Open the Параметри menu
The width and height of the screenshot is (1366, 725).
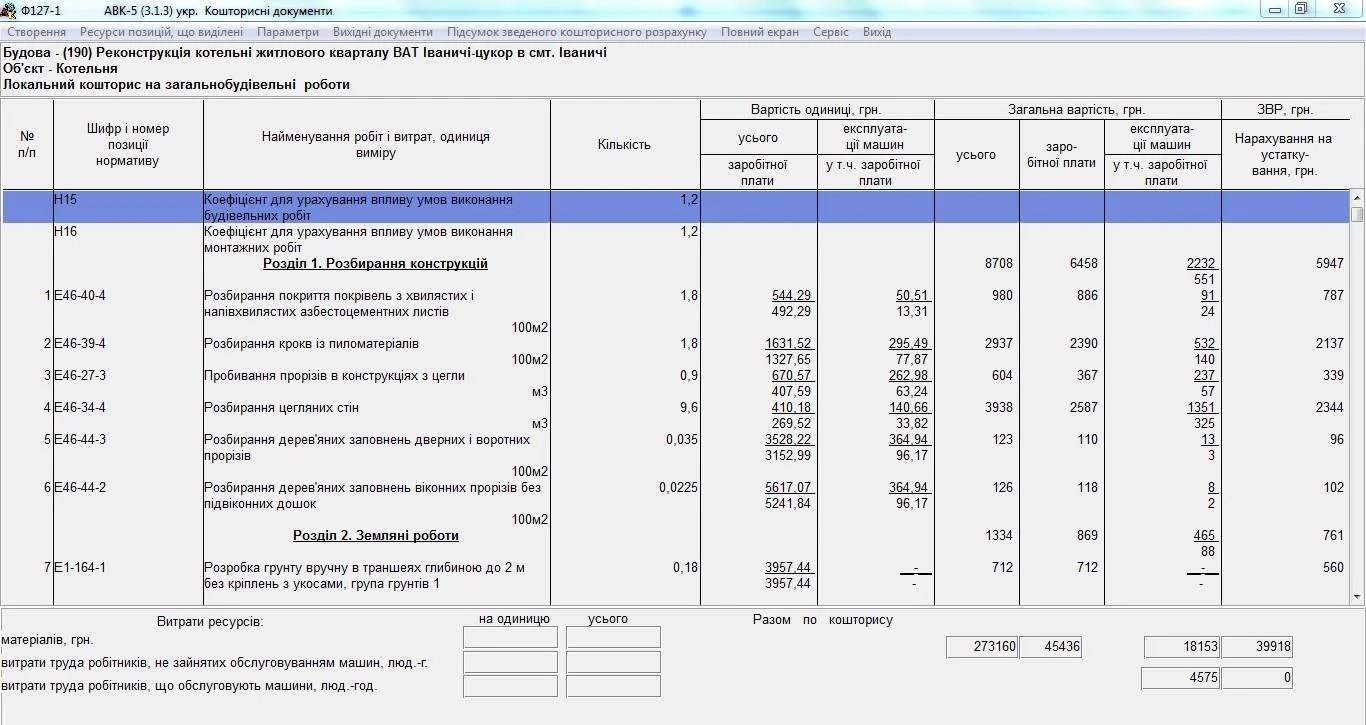[x=288, y=32]
